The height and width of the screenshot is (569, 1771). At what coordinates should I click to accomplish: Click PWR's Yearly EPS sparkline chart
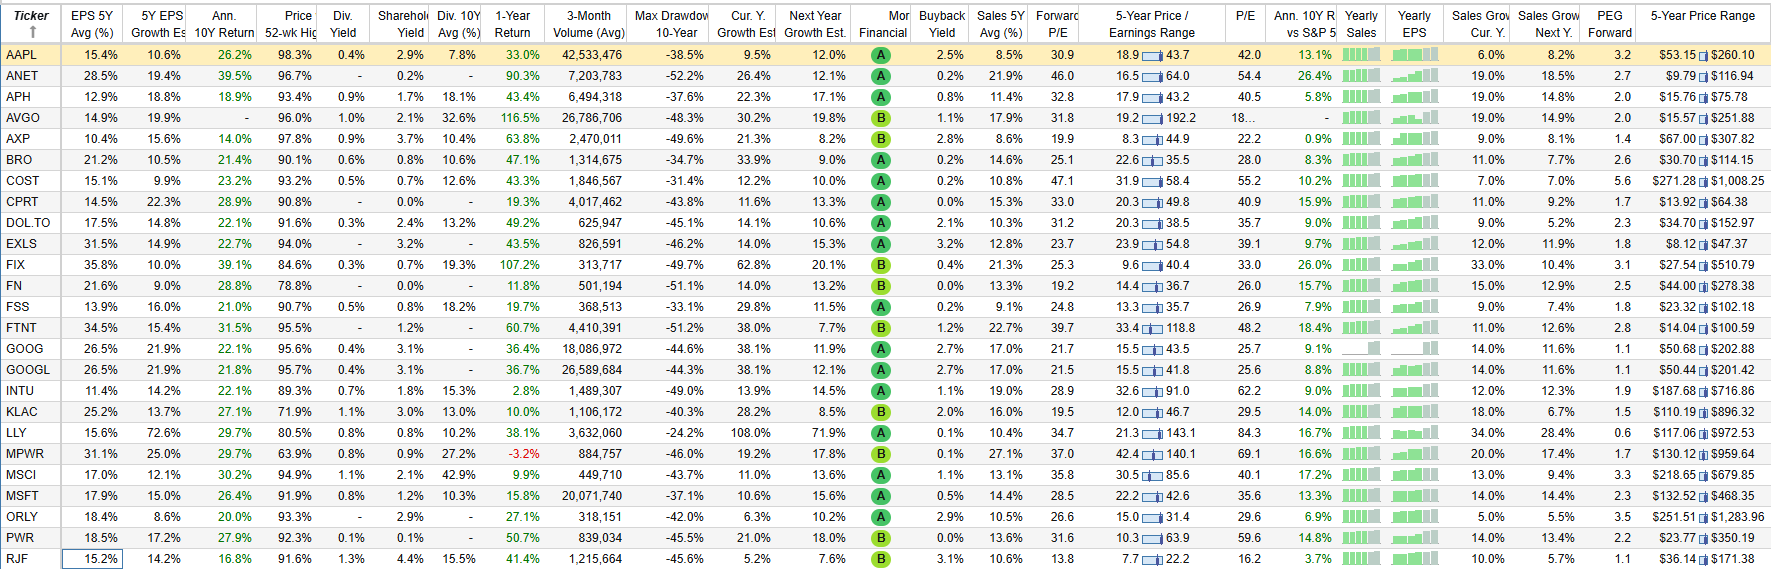(1414, 538)
